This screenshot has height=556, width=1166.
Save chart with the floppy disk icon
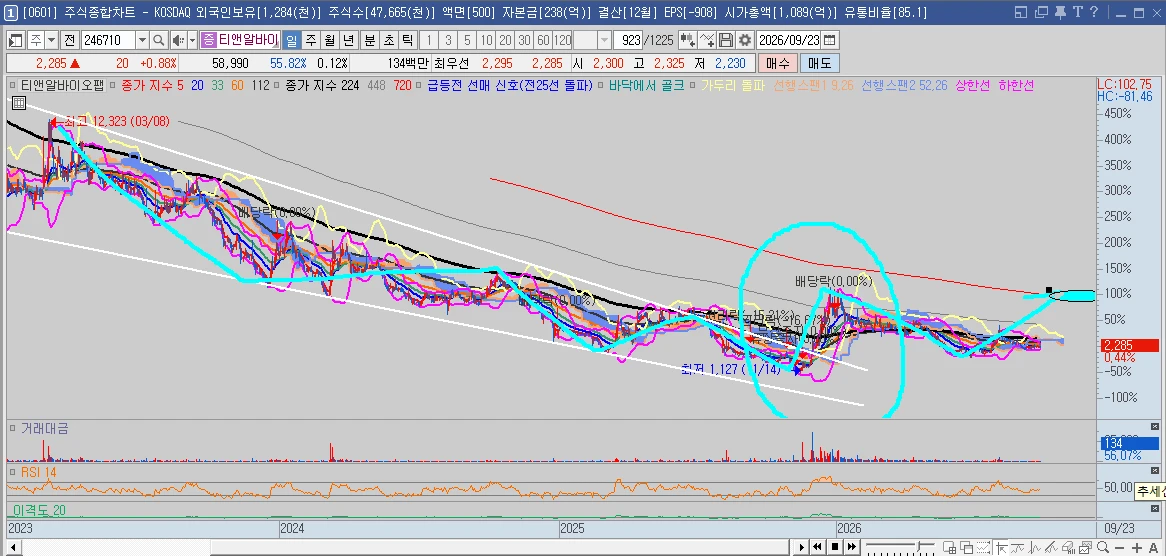click(x=725, y=40)
